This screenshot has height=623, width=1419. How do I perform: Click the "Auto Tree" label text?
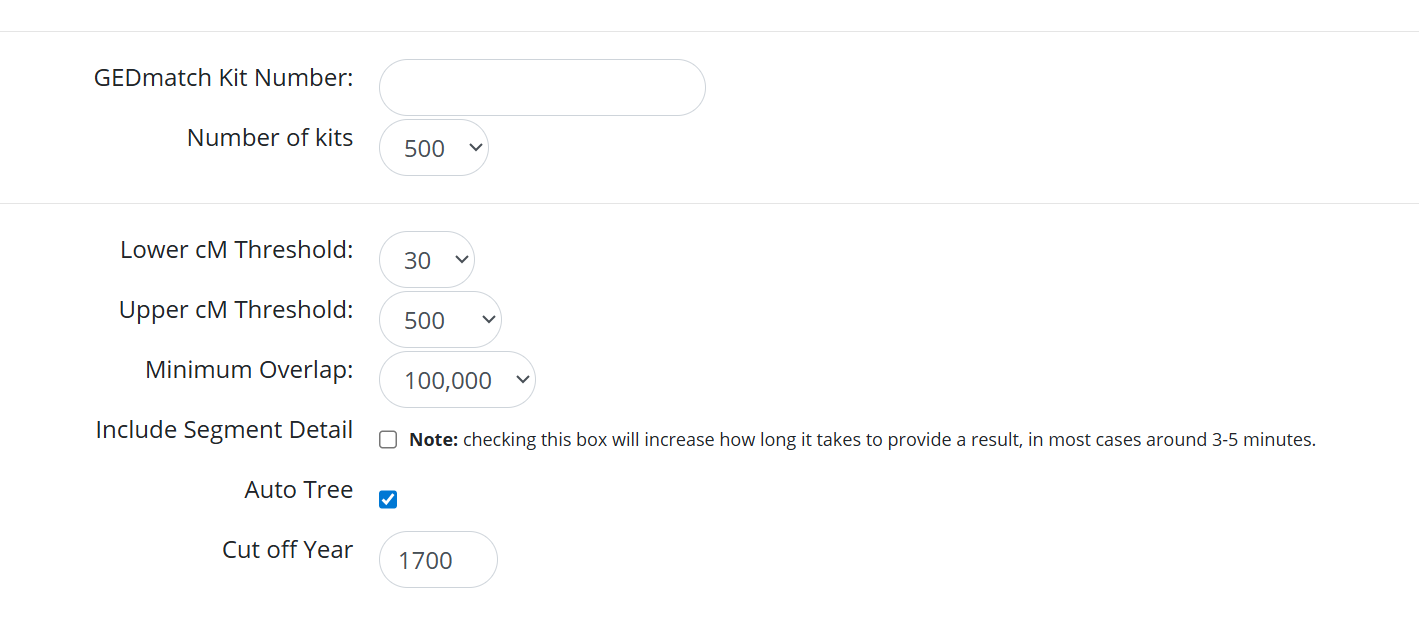[298, 490]
